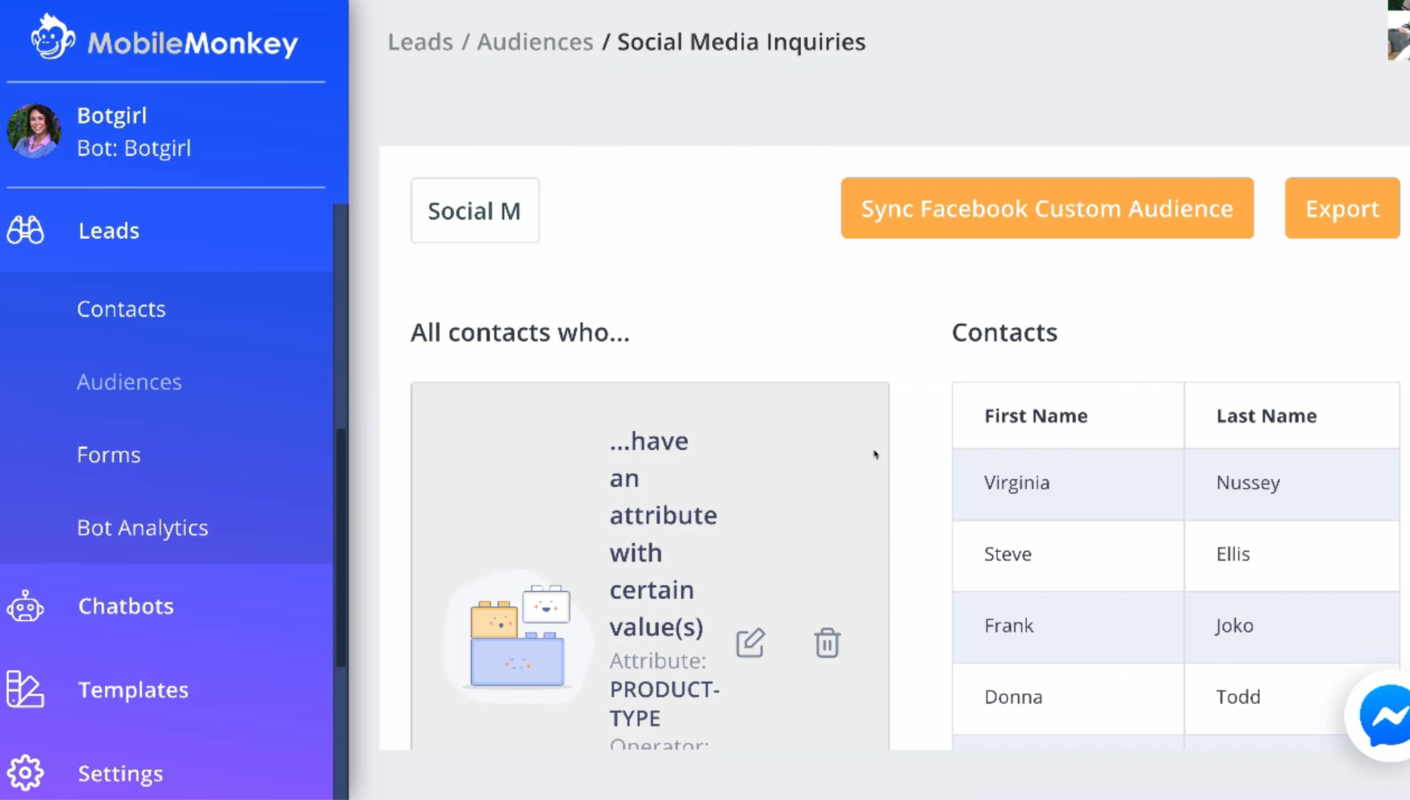Select the Steve table cell
Image resolution: width=1410 pixels, height=800 pixels.
(1068, 555)
